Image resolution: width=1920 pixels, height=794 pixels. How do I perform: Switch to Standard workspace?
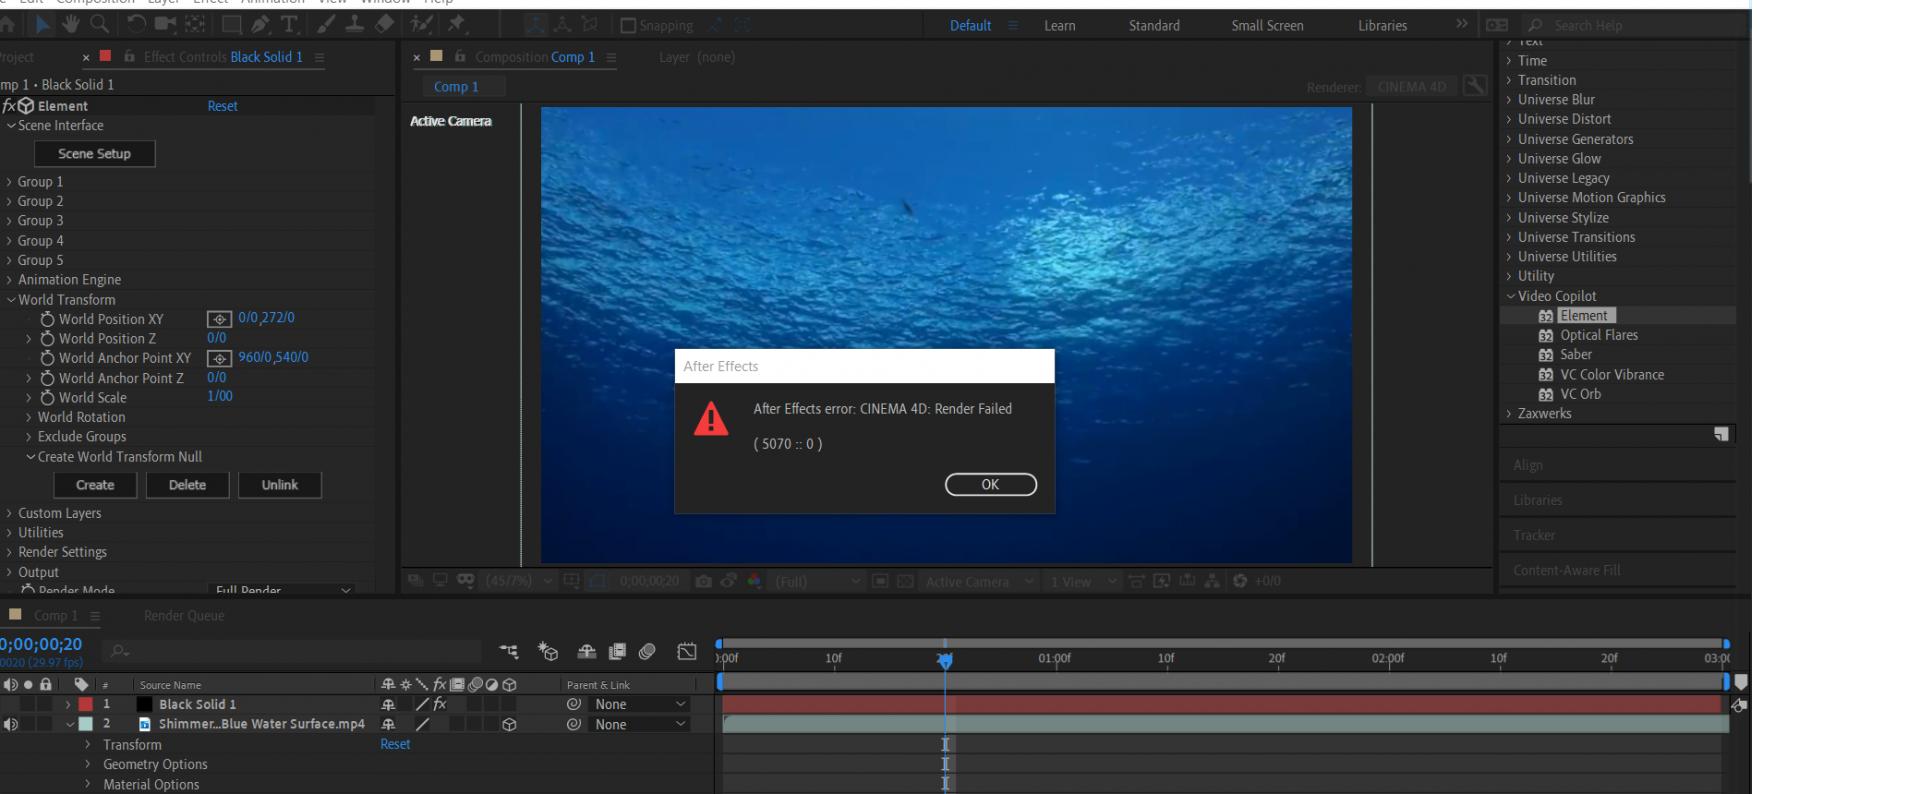coord(1154,26)
